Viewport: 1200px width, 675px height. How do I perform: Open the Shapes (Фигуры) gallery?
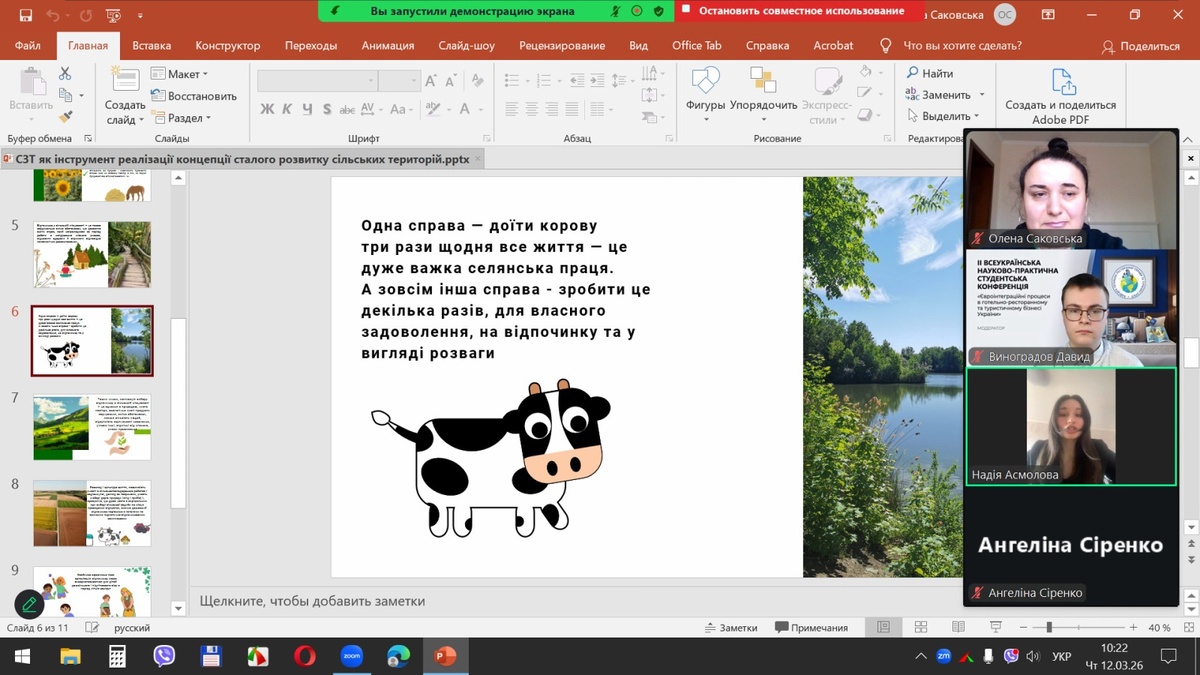[705, 90]
